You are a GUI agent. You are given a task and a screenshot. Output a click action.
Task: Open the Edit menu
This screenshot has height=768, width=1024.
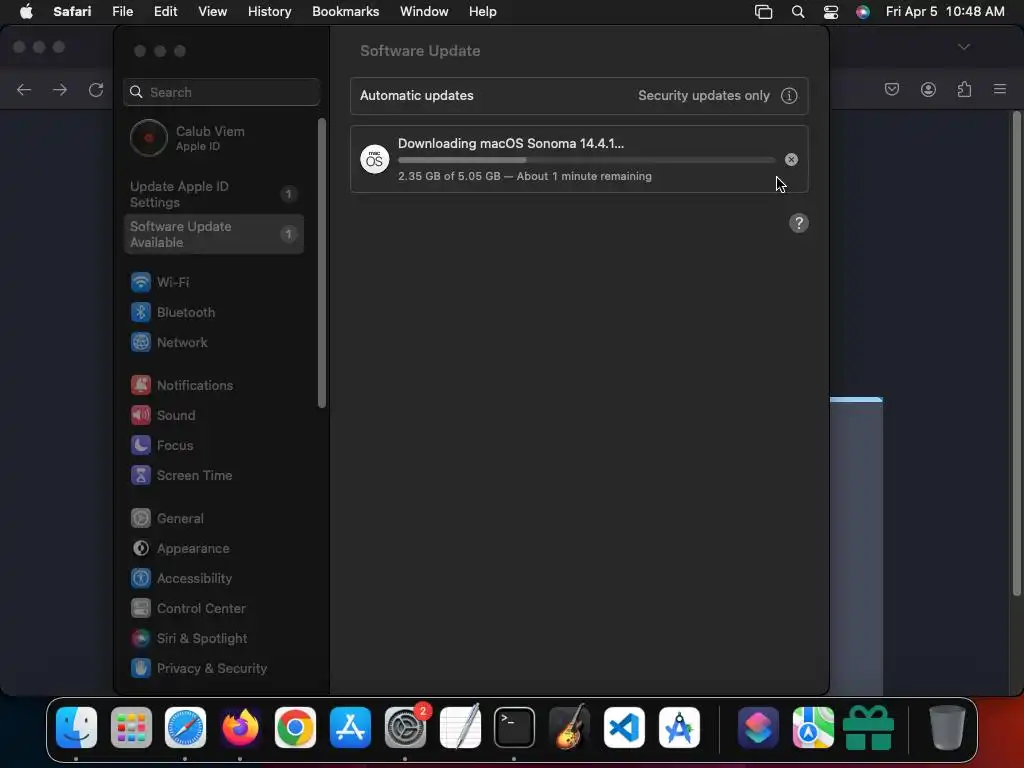point(166,12)
